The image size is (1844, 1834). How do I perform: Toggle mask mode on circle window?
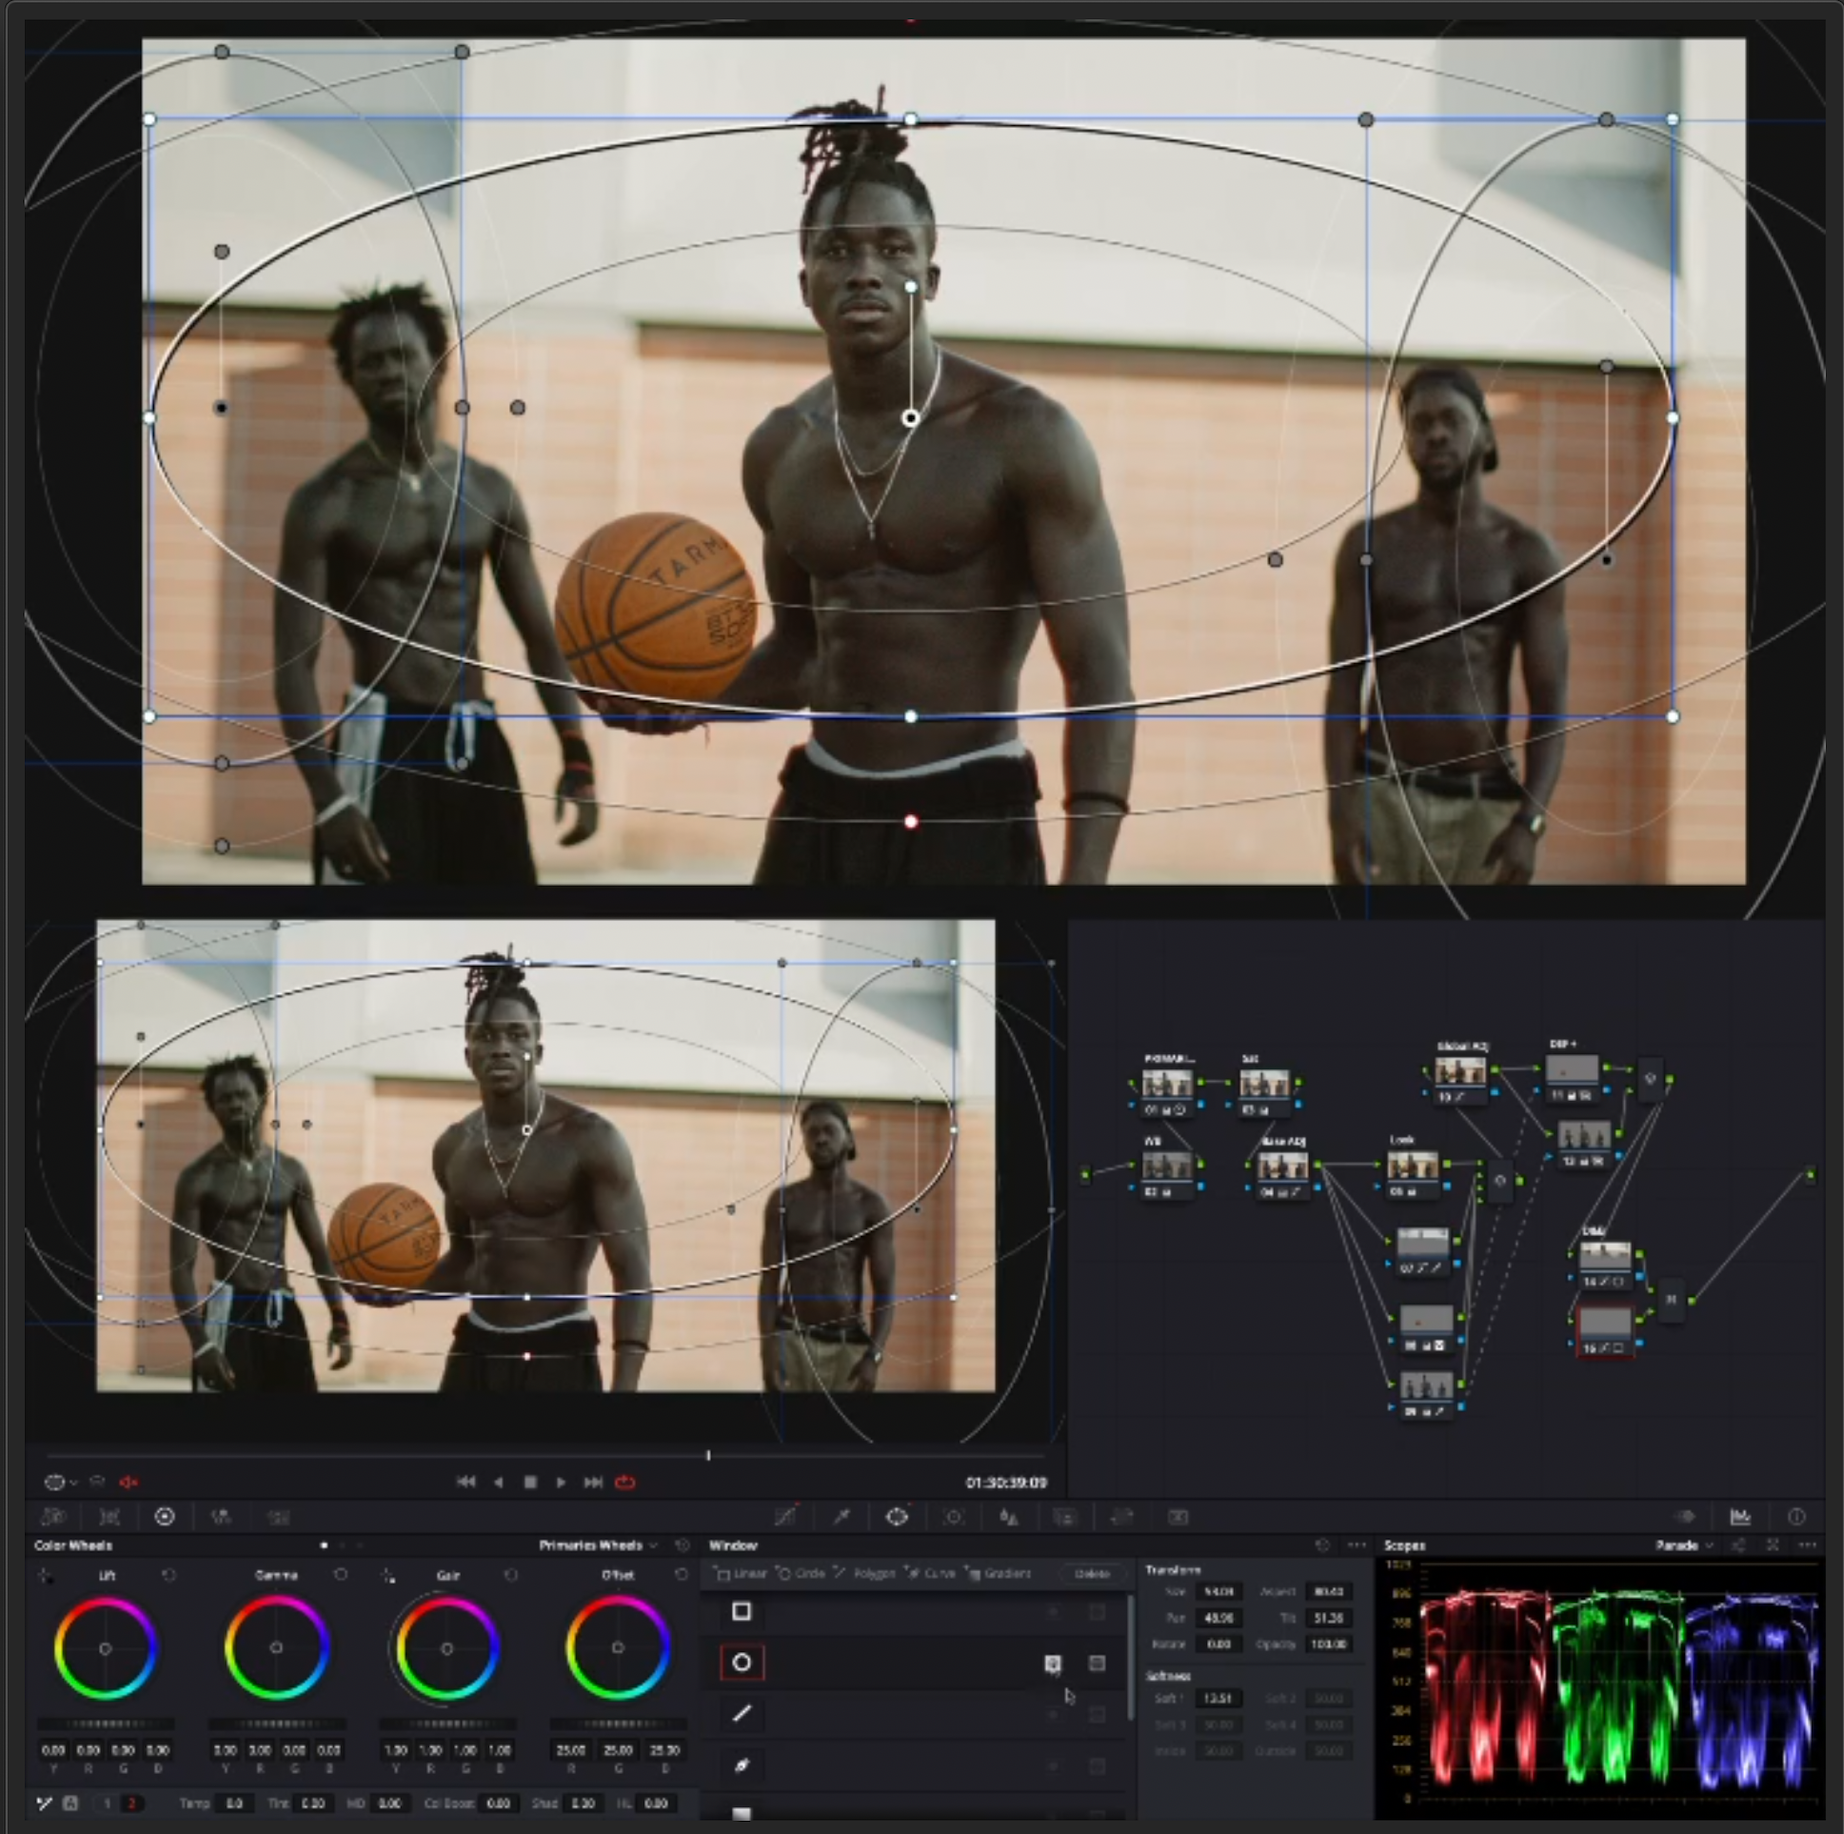click(x=1097, y=1663)
